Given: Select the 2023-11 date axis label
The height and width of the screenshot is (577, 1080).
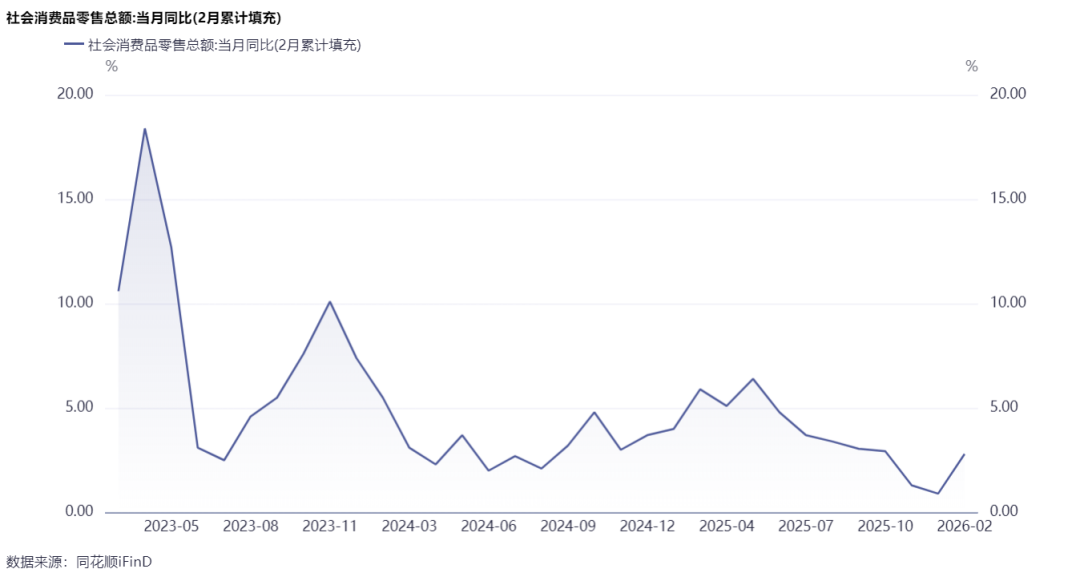Looking at the screenshot, I should [330, 527].
